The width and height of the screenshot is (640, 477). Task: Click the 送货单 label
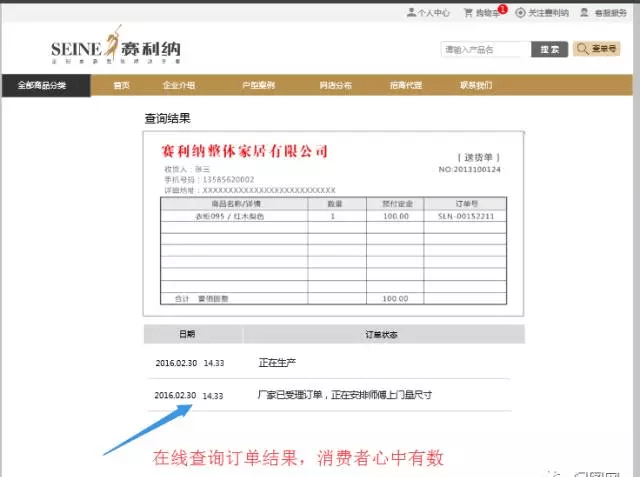pyautogui.click(x=478, y=158)
